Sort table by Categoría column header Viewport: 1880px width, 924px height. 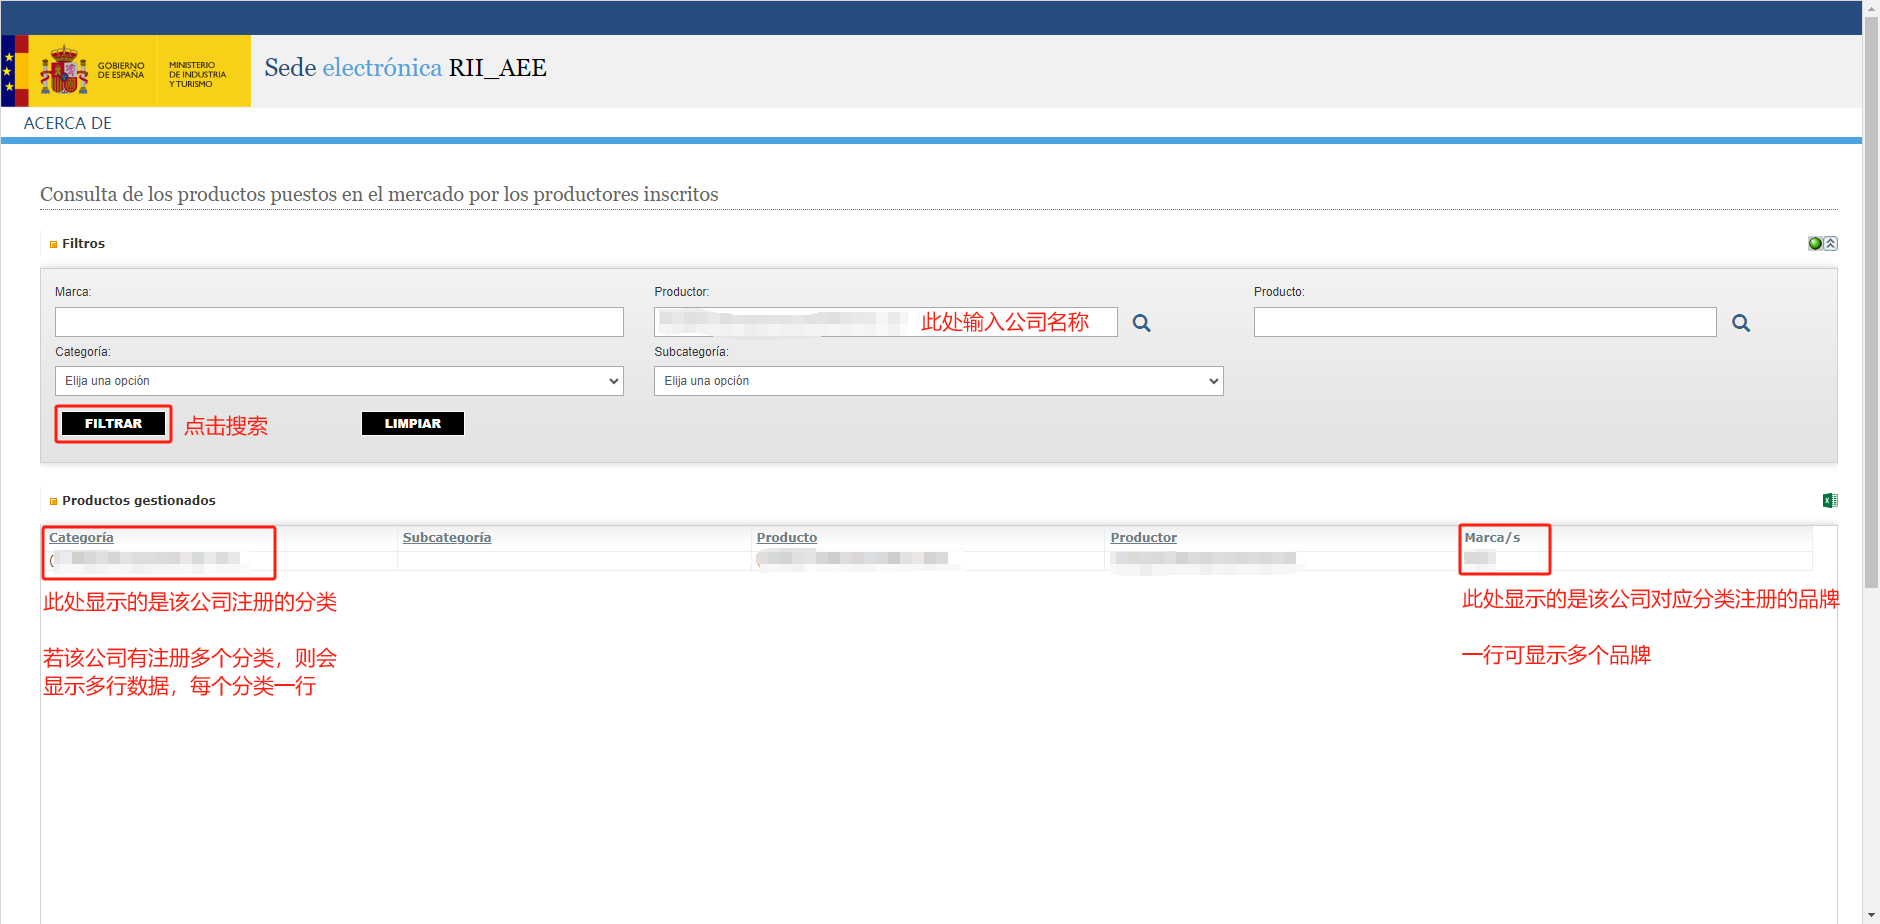[x=81, y=538]
